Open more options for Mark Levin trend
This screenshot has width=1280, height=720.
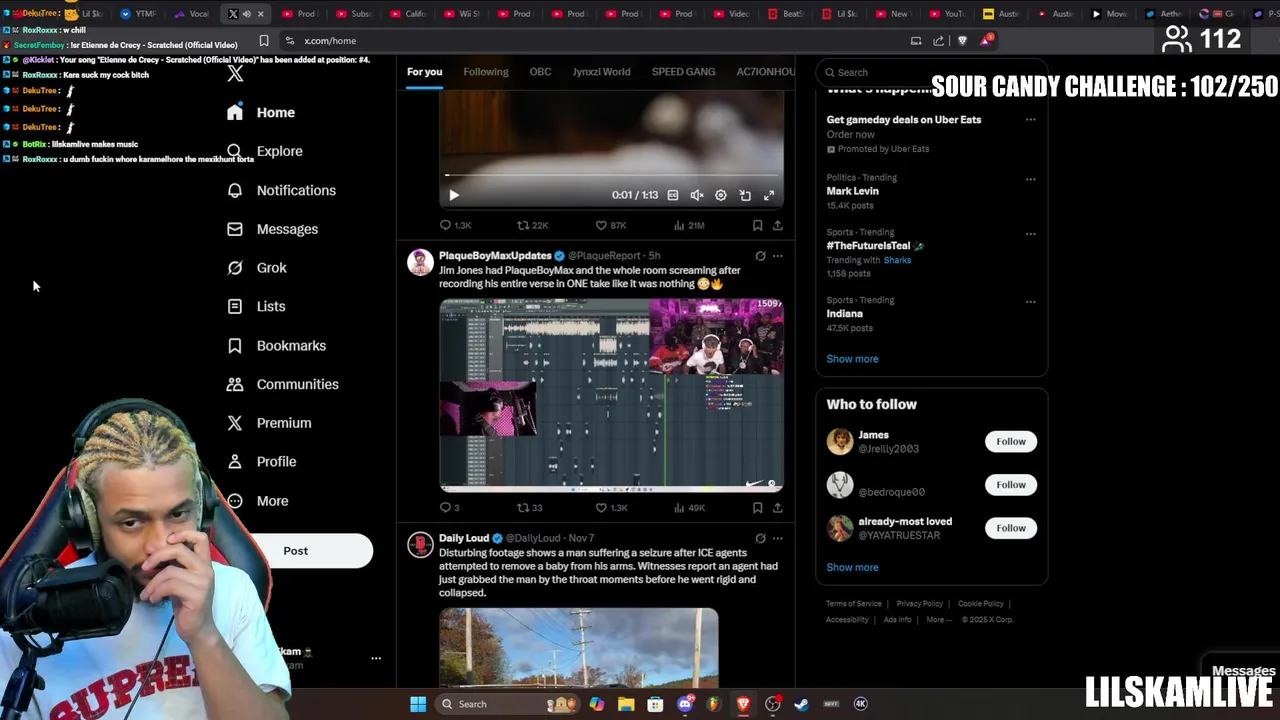[1030, 180]
